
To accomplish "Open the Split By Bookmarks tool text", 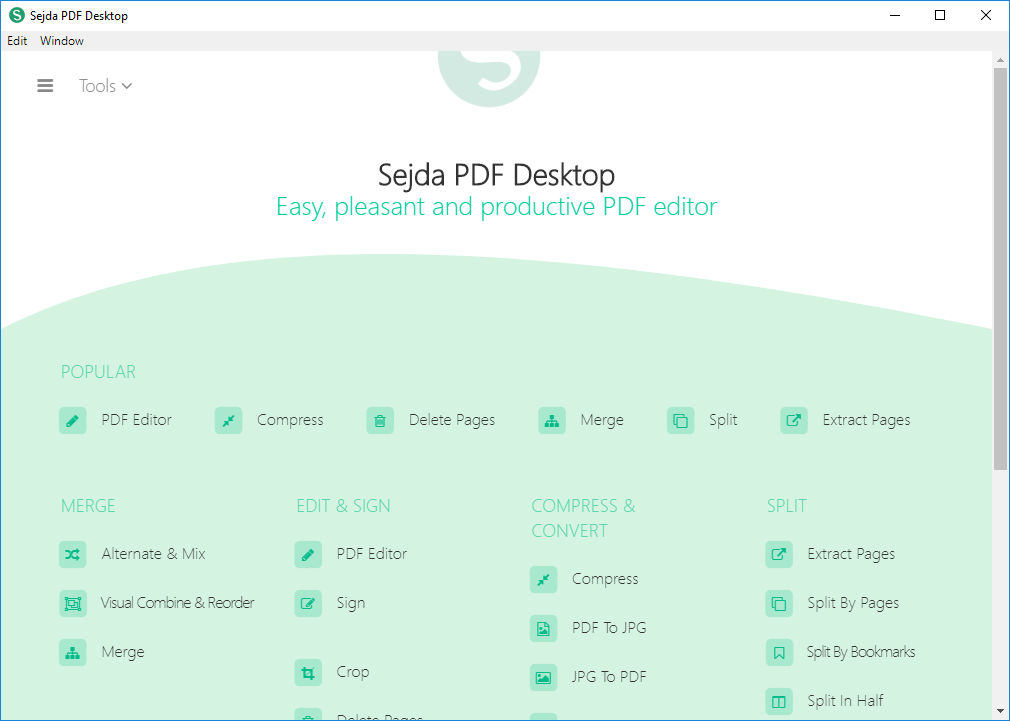I will pos(861,652).
